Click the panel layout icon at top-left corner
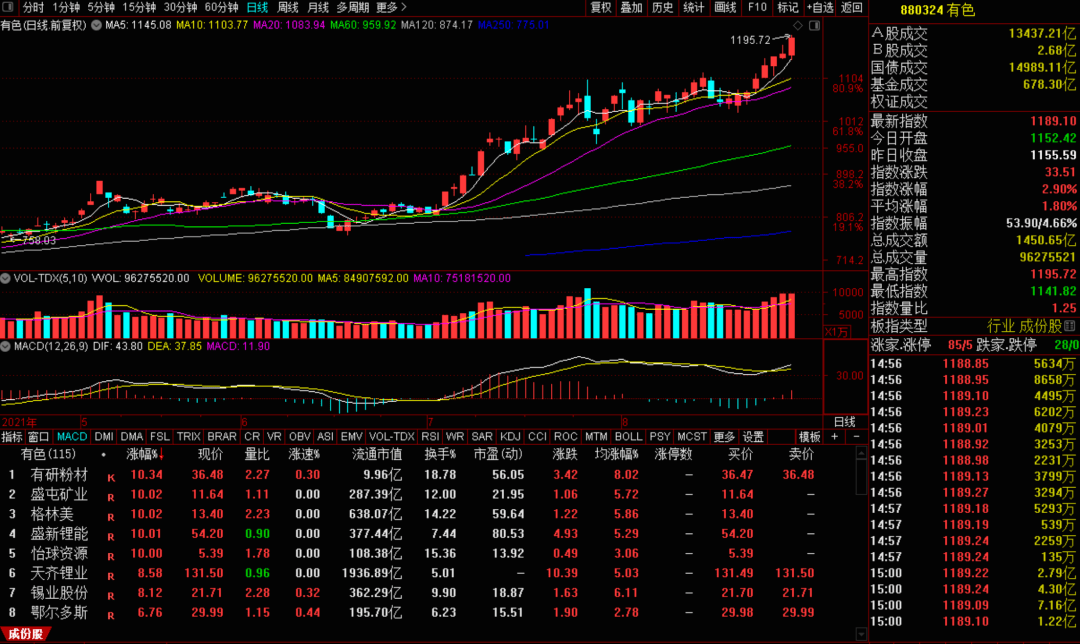This screenshot has height=644, width=1080. 8,7
